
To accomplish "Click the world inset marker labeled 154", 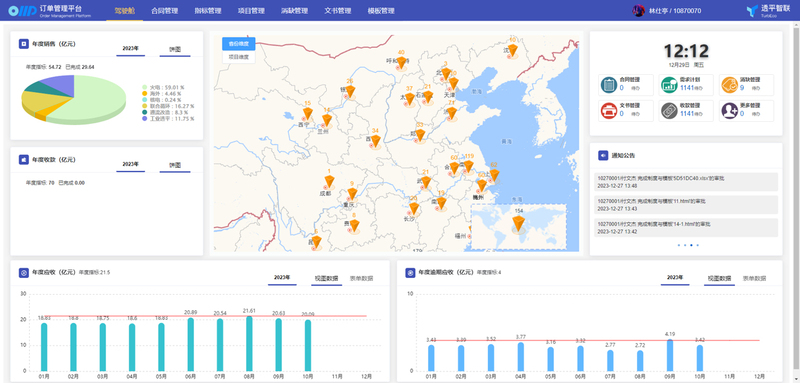I will 519,223.
